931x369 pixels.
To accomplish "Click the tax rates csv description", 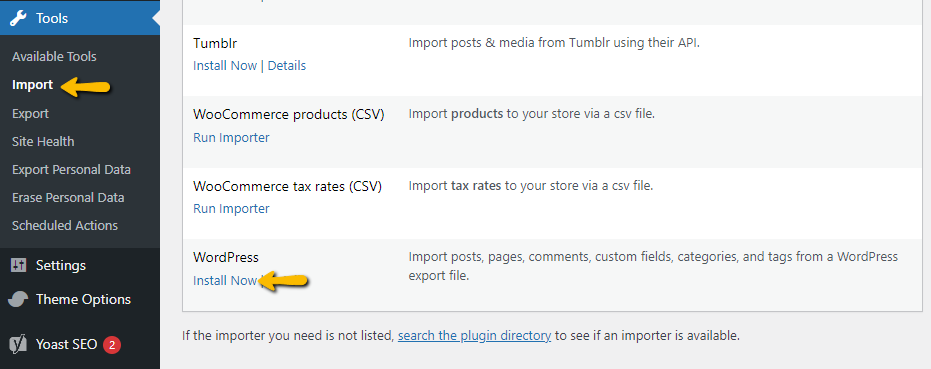I will (x=531, y=186).
